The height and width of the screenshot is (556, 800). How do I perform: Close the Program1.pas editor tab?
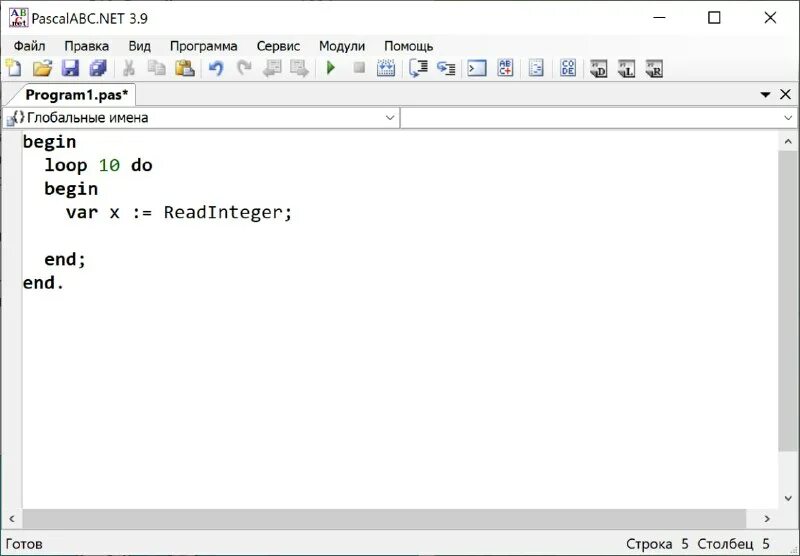coord(785,94)
